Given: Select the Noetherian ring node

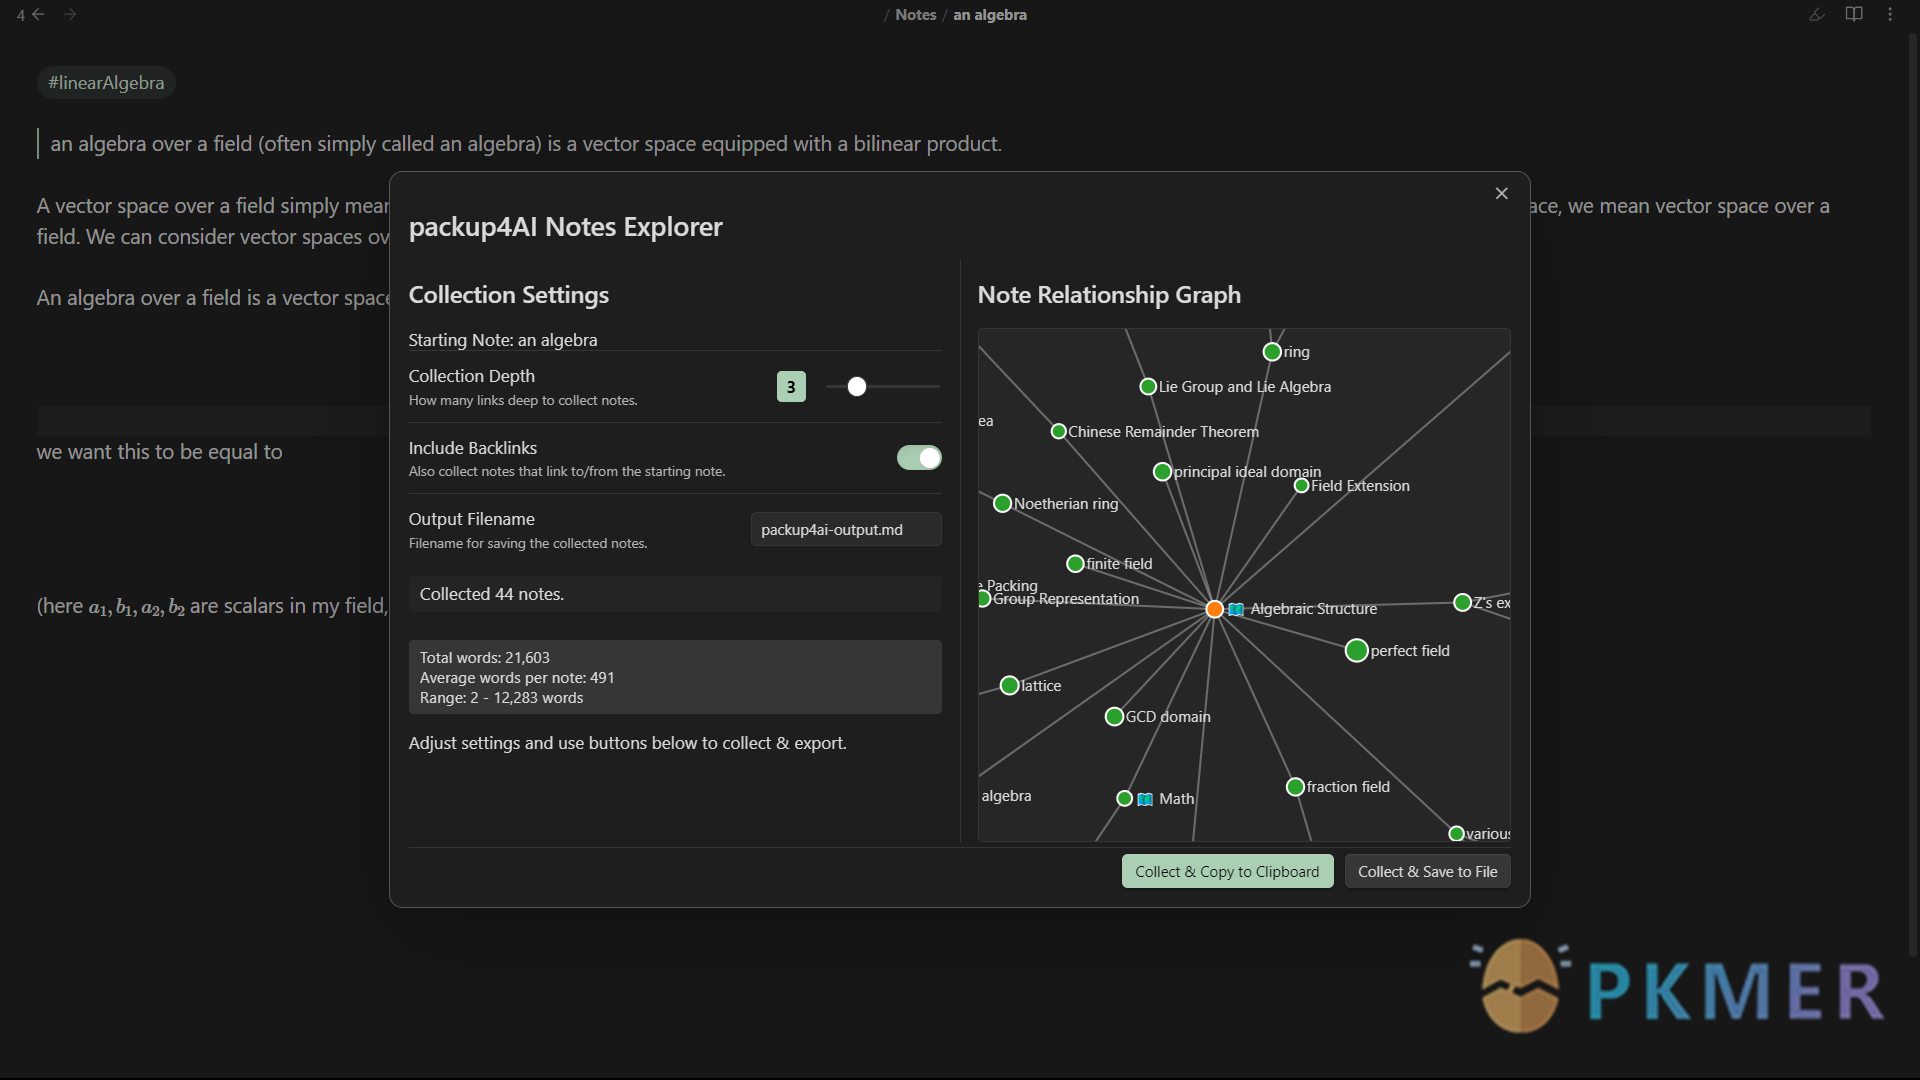Looking at the screenshot, I should 1002,504.
